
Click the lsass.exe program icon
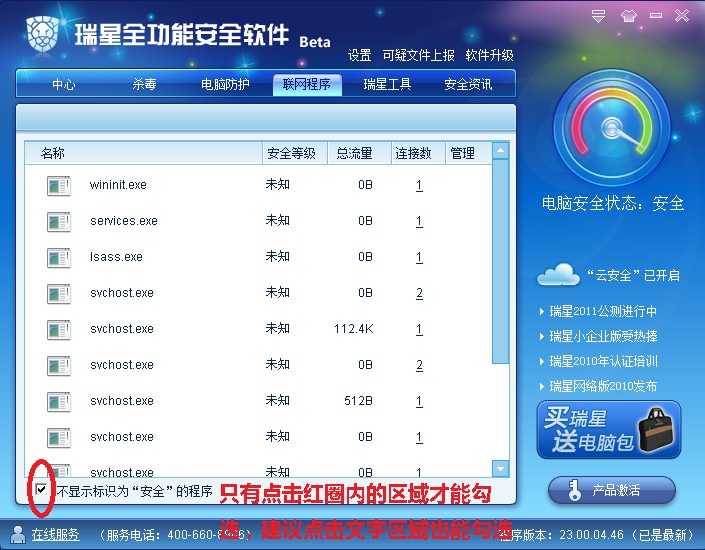(58, 257)
